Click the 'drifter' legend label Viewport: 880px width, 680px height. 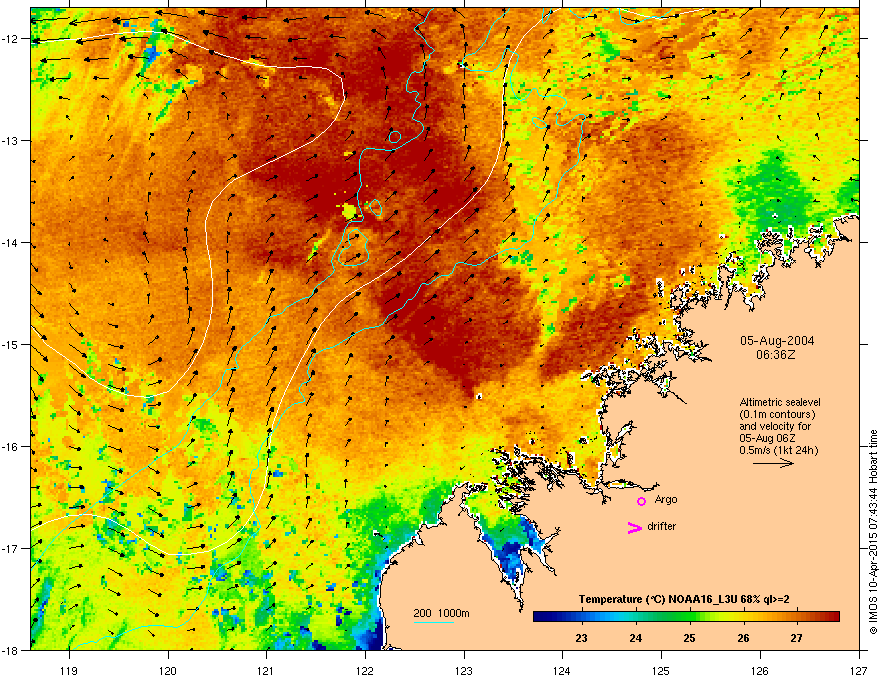(x=662, y=526)
